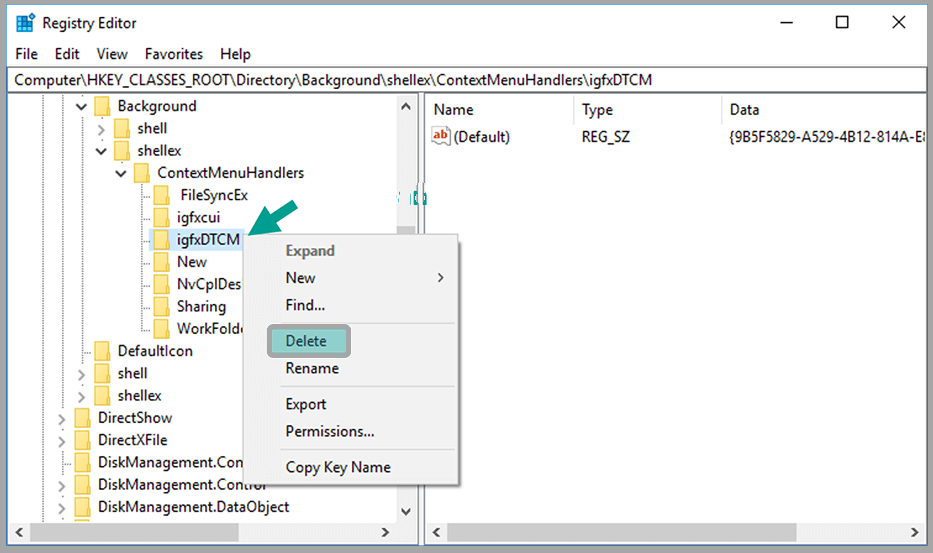Open the Help menu
933x553 pixels.
(x=236, y=54)
